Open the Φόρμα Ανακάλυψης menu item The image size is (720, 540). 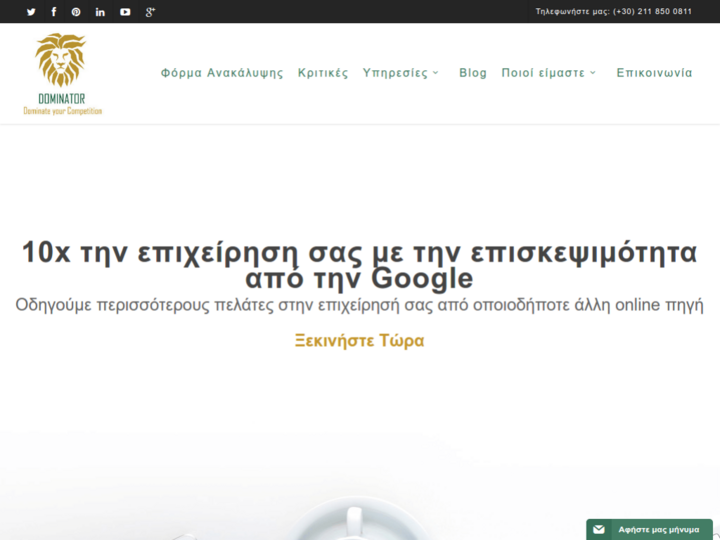(x=222, y=73)
